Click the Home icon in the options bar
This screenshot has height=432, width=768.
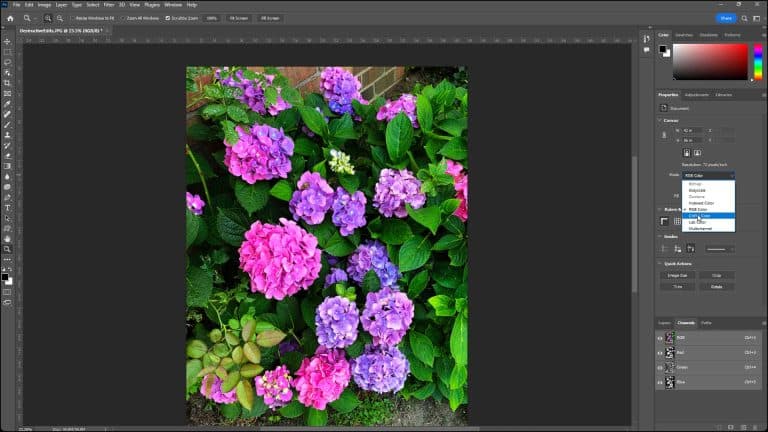[10, 18]
